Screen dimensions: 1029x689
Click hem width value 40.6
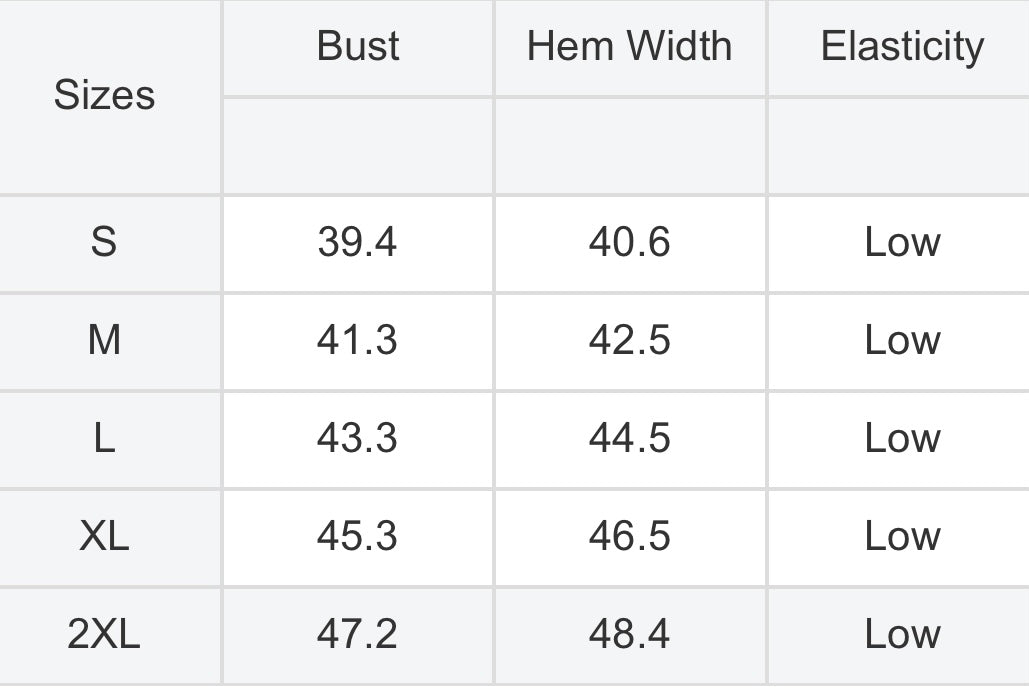[x=629, y=241]
